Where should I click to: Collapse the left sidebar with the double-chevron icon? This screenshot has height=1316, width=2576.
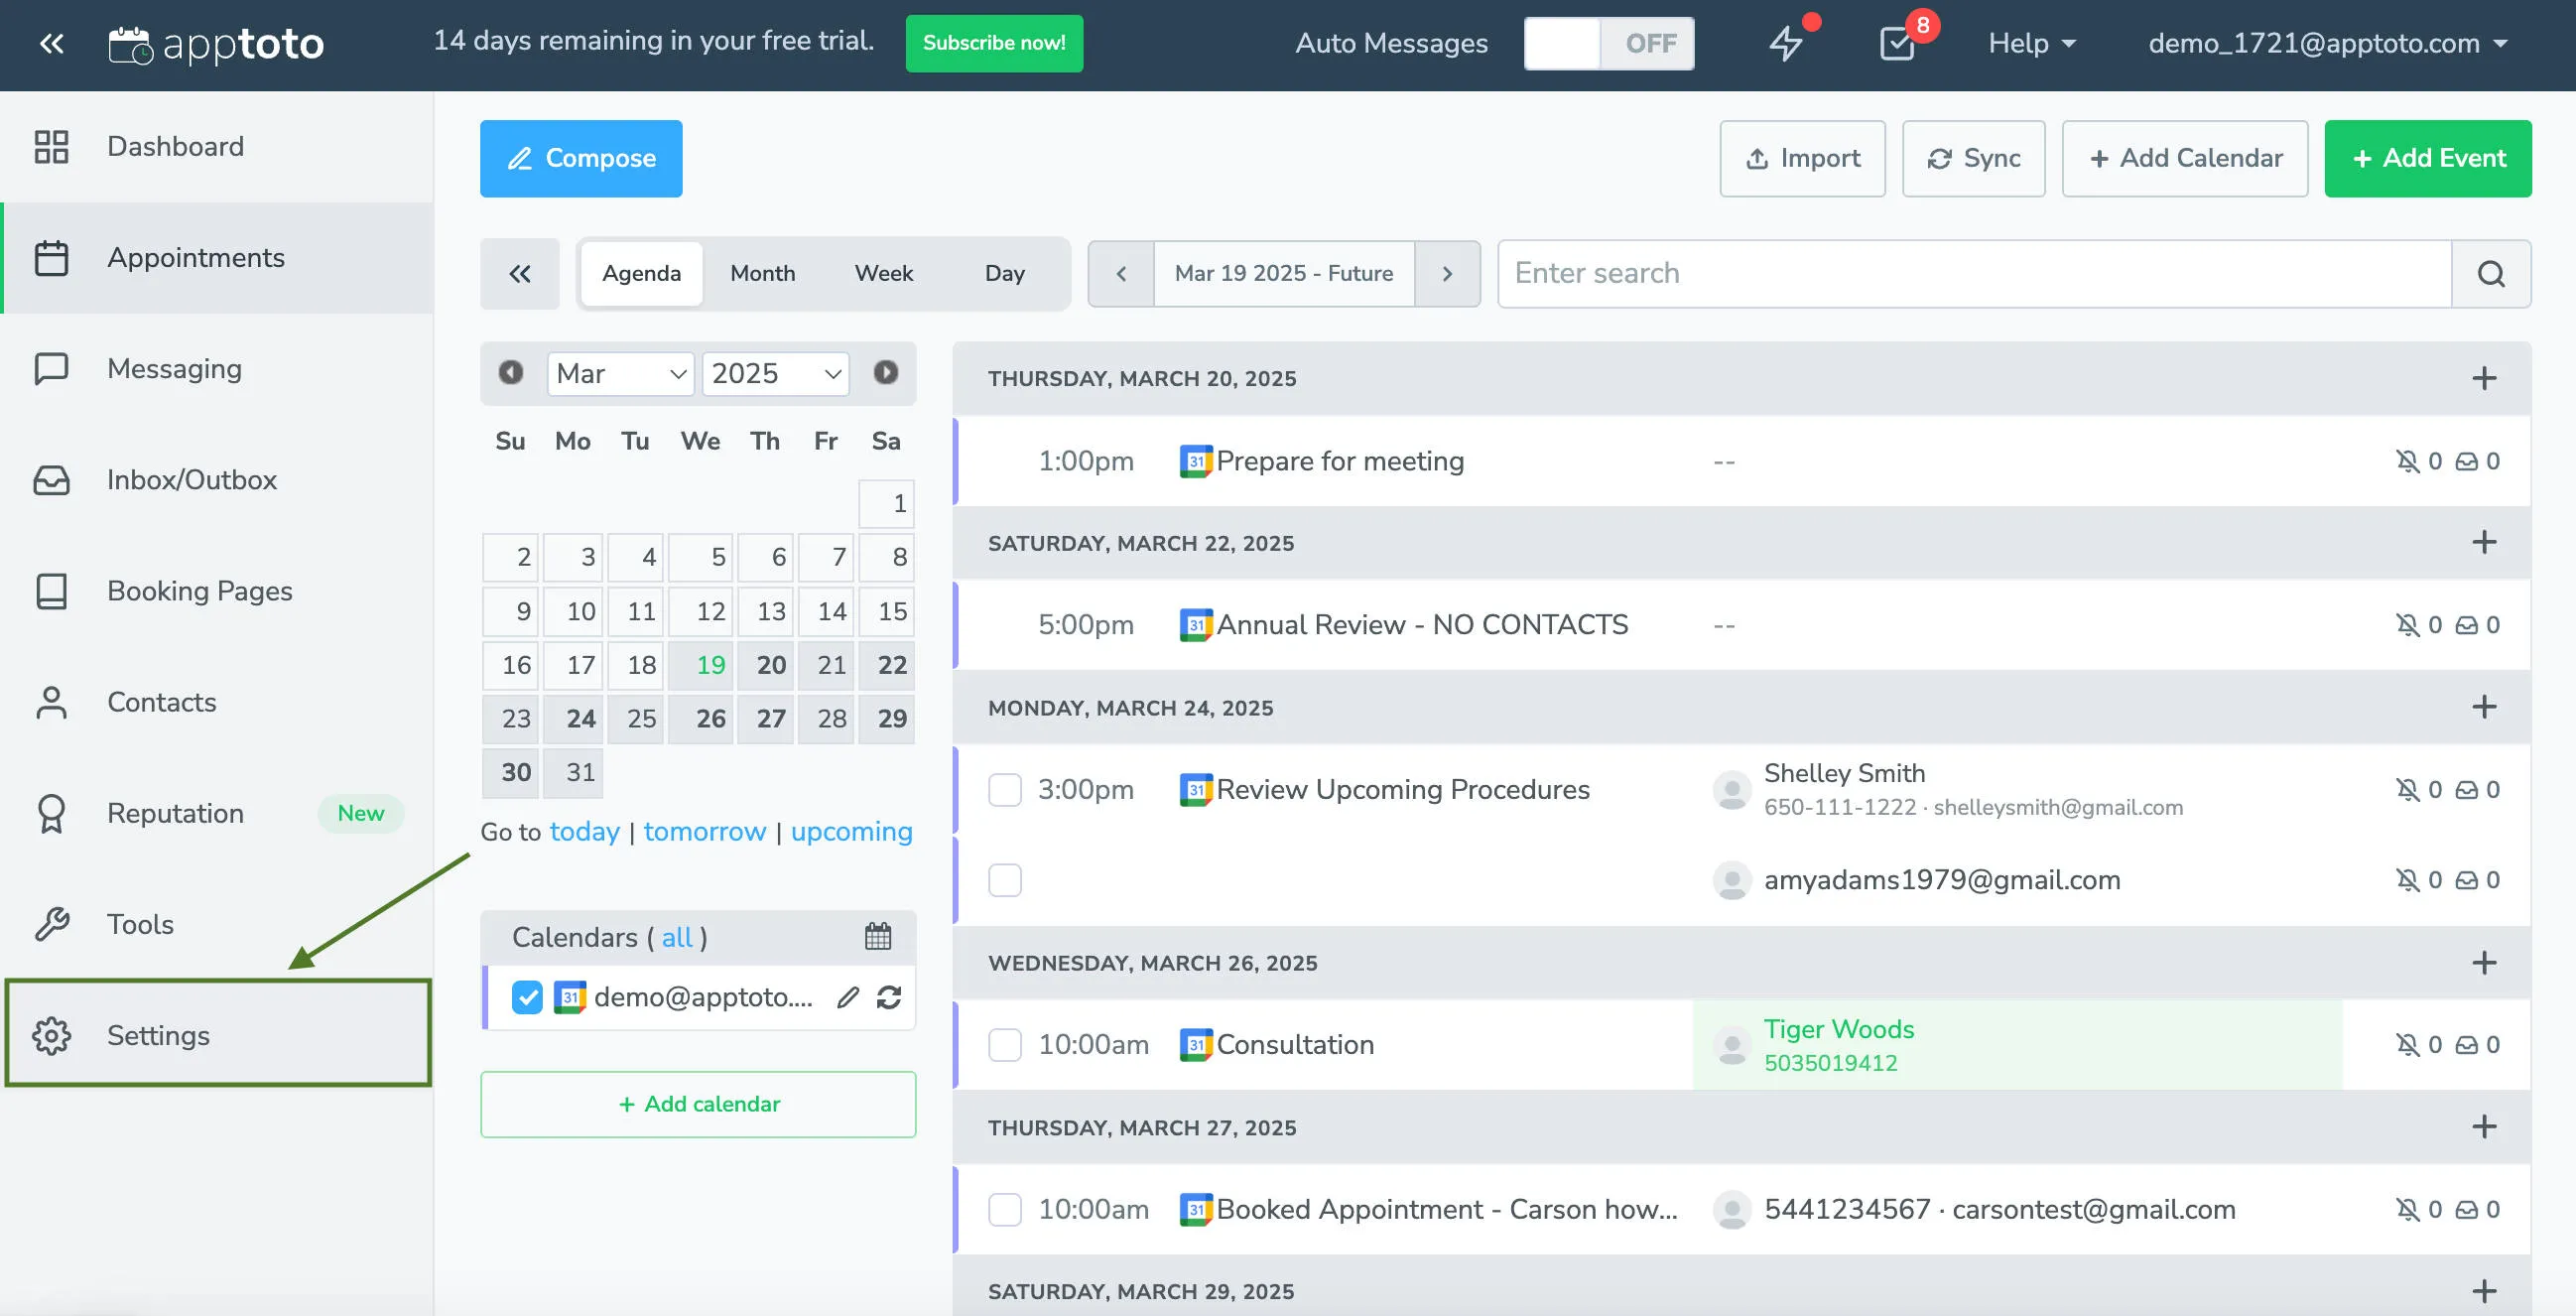[x=51, y=44]
